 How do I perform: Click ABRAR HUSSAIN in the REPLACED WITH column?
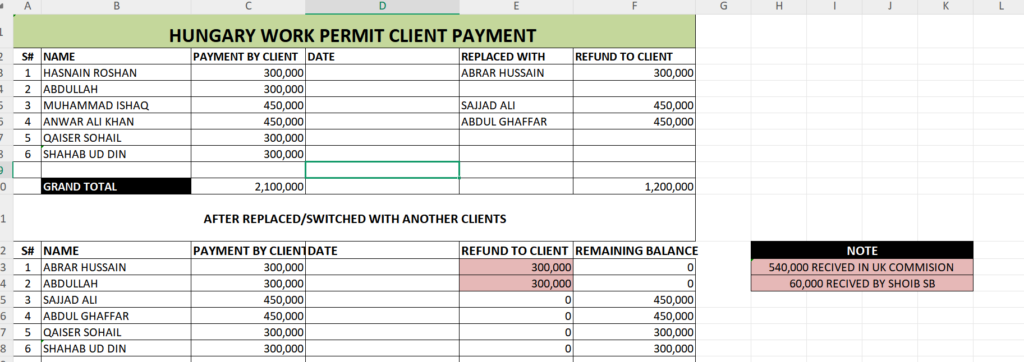tap(516, 73)
